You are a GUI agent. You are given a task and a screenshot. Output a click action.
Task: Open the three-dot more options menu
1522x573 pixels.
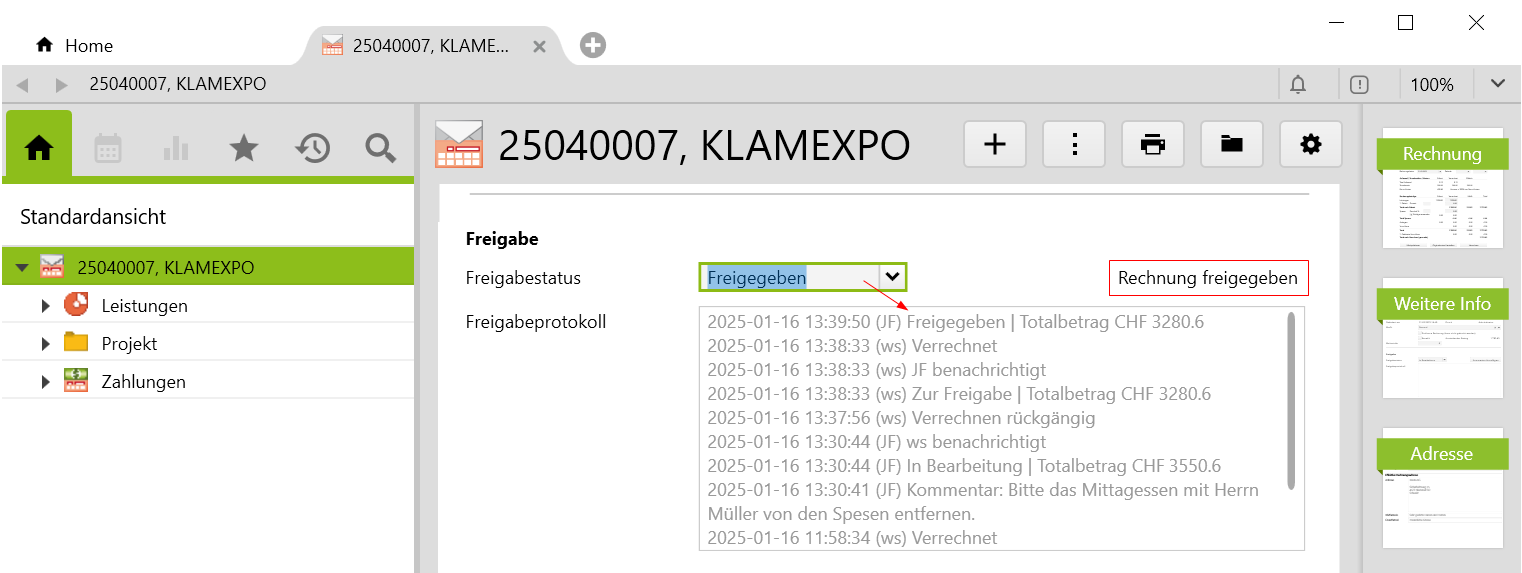(1074, 145)
